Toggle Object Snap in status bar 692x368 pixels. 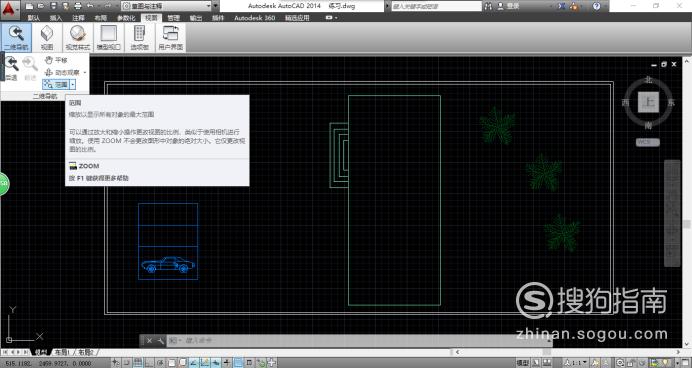(172, 363)
